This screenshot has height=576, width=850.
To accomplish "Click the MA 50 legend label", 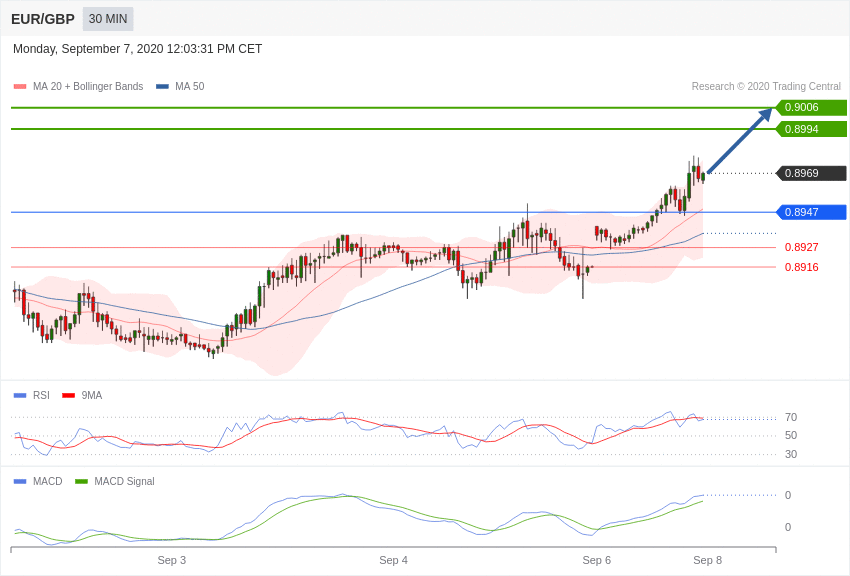I will point(190,86).
